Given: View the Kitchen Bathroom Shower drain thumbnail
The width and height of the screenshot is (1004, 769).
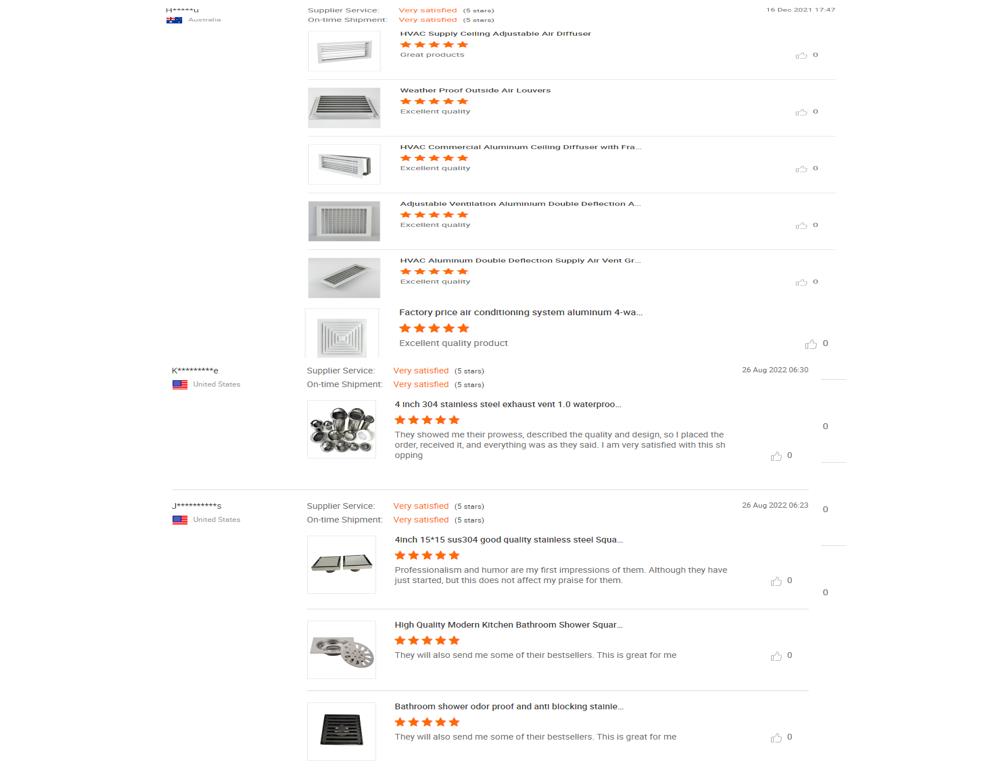Looking at the screenshot, I should 341,650.
